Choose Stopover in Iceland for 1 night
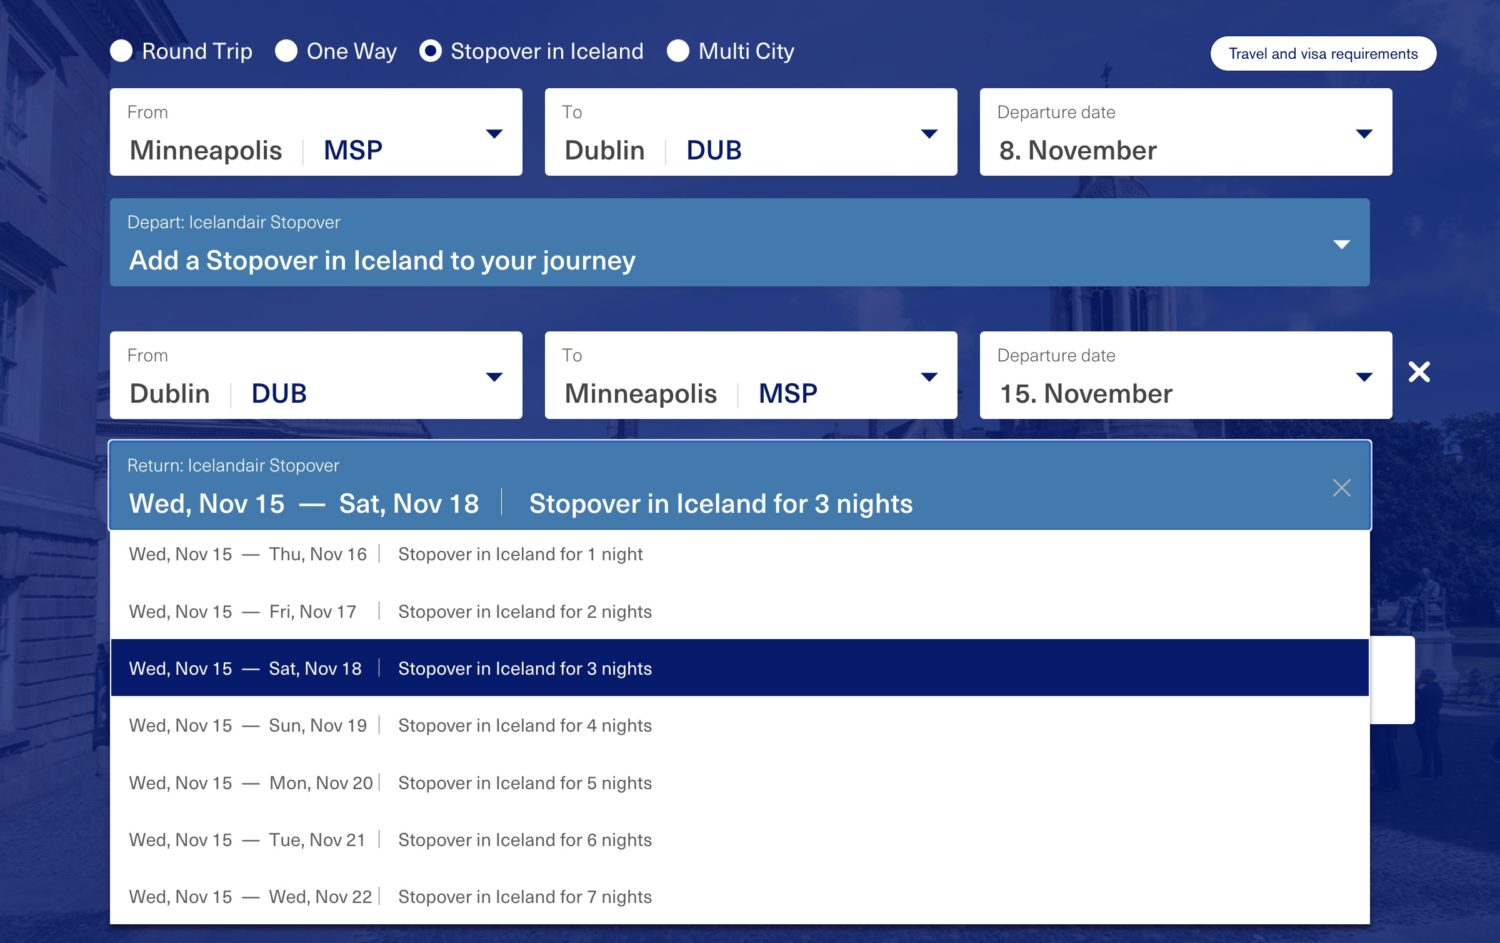The width and height of the screenshot is (1500, 943). click(740, 554)
